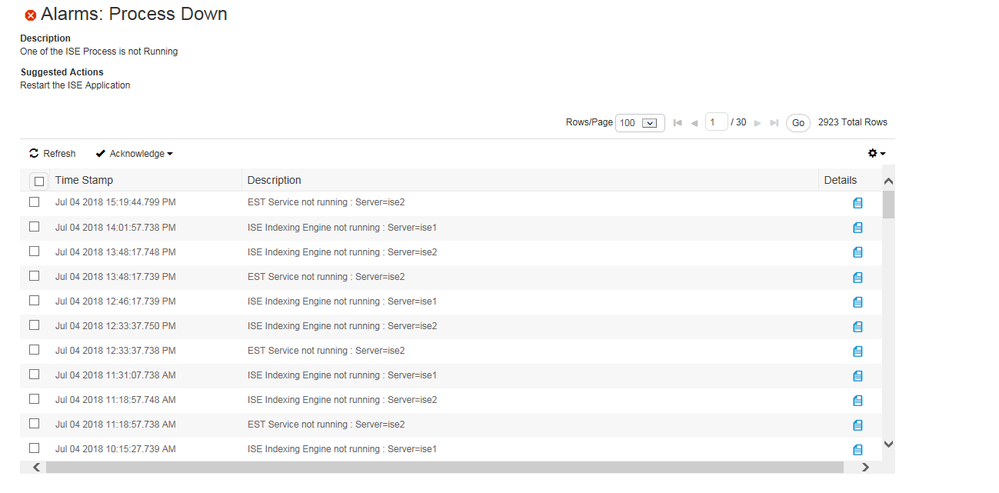
Task: Open details for the 12:33:37.738 PM alarm
Action: click(x=858, y=351)
